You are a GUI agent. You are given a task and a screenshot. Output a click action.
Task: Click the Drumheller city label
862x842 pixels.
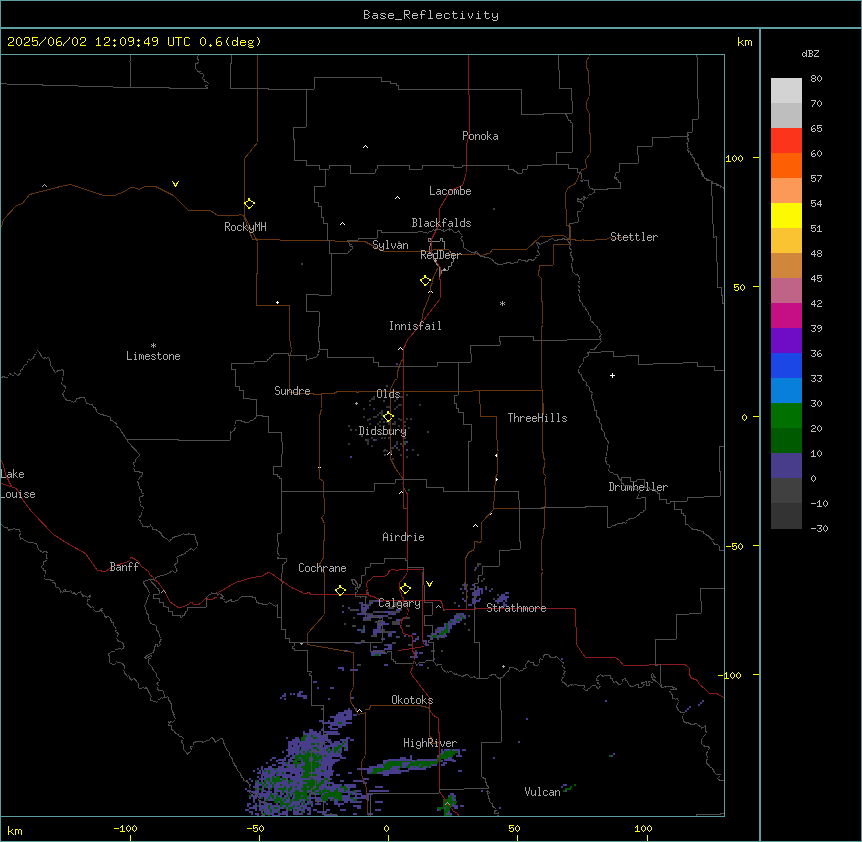coord(638,487)
